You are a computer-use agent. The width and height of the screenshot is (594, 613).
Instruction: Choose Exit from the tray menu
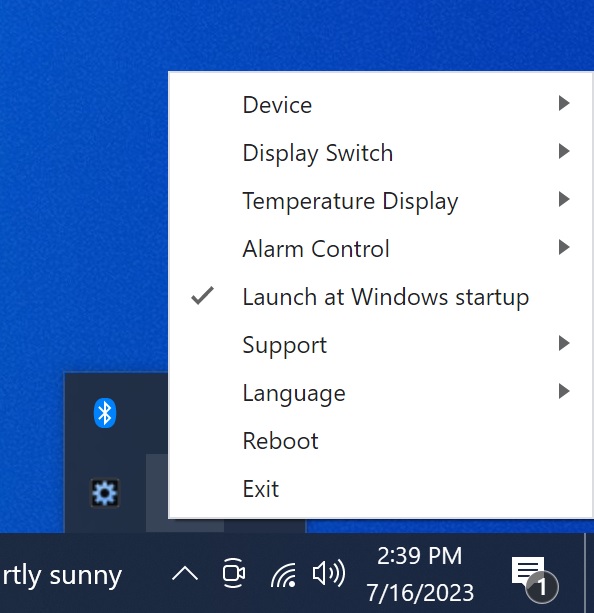click(x=380, y=489)
